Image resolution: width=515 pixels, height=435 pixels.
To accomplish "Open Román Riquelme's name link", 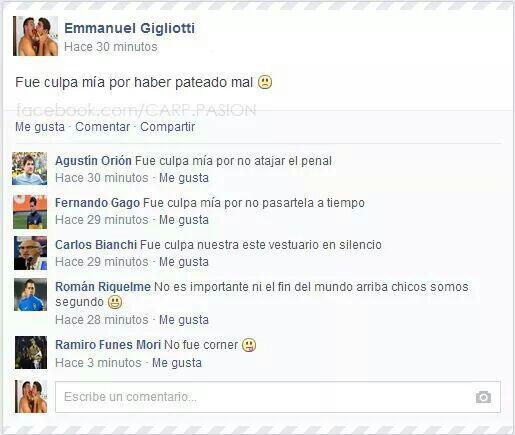I will point(103,287).
